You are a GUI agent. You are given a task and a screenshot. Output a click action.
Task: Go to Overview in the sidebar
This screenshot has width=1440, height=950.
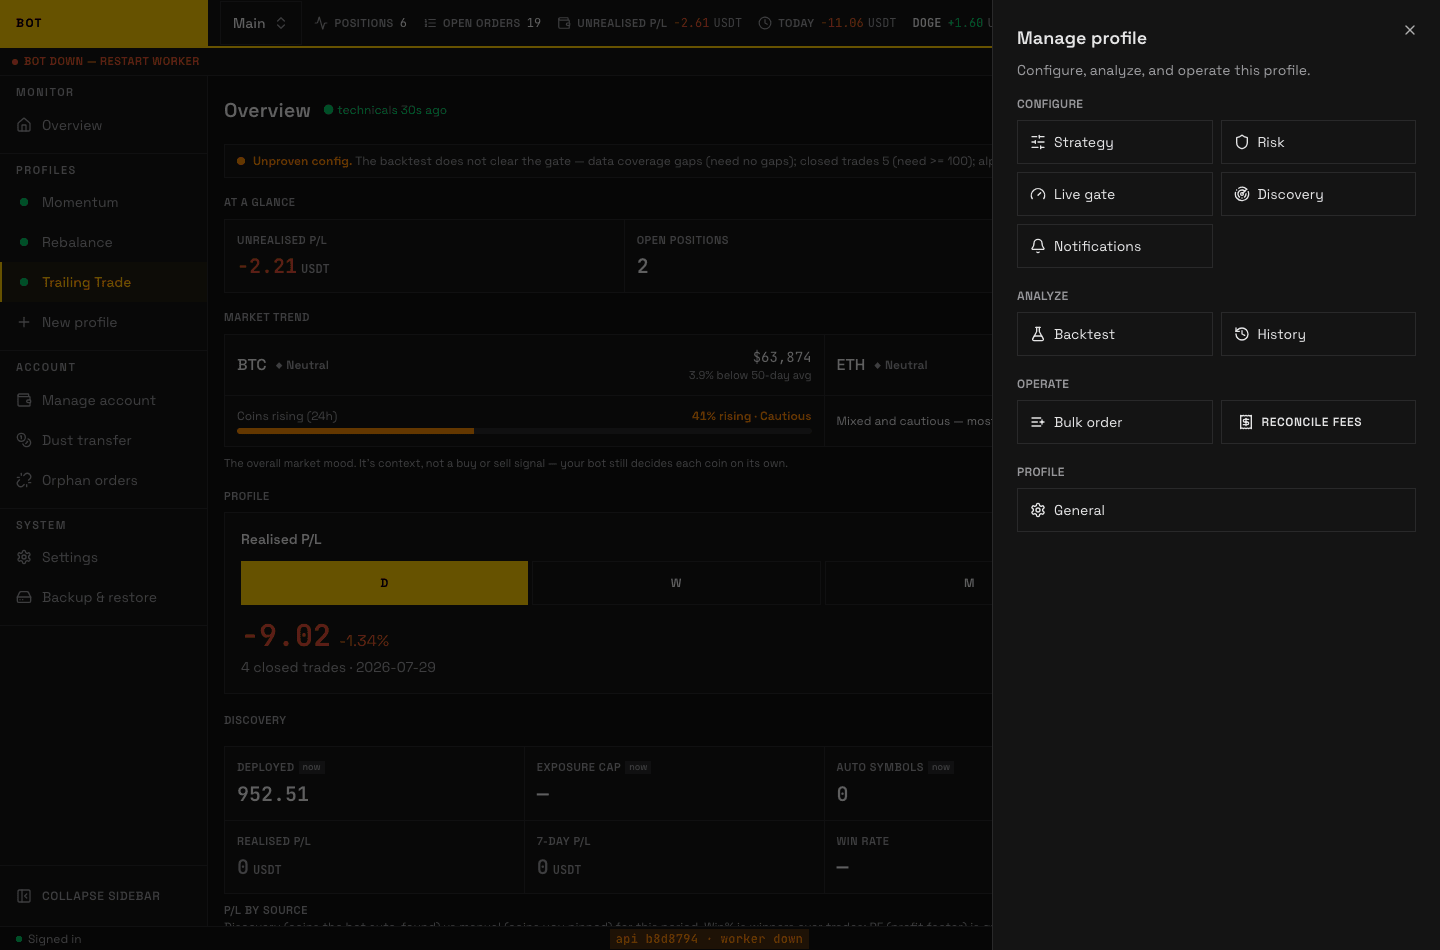tap(104, 125)
